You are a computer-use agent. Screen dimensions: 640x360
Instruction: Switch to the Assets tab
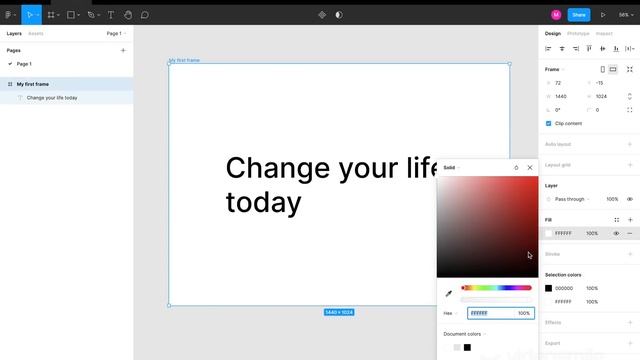tap(36, 33)
